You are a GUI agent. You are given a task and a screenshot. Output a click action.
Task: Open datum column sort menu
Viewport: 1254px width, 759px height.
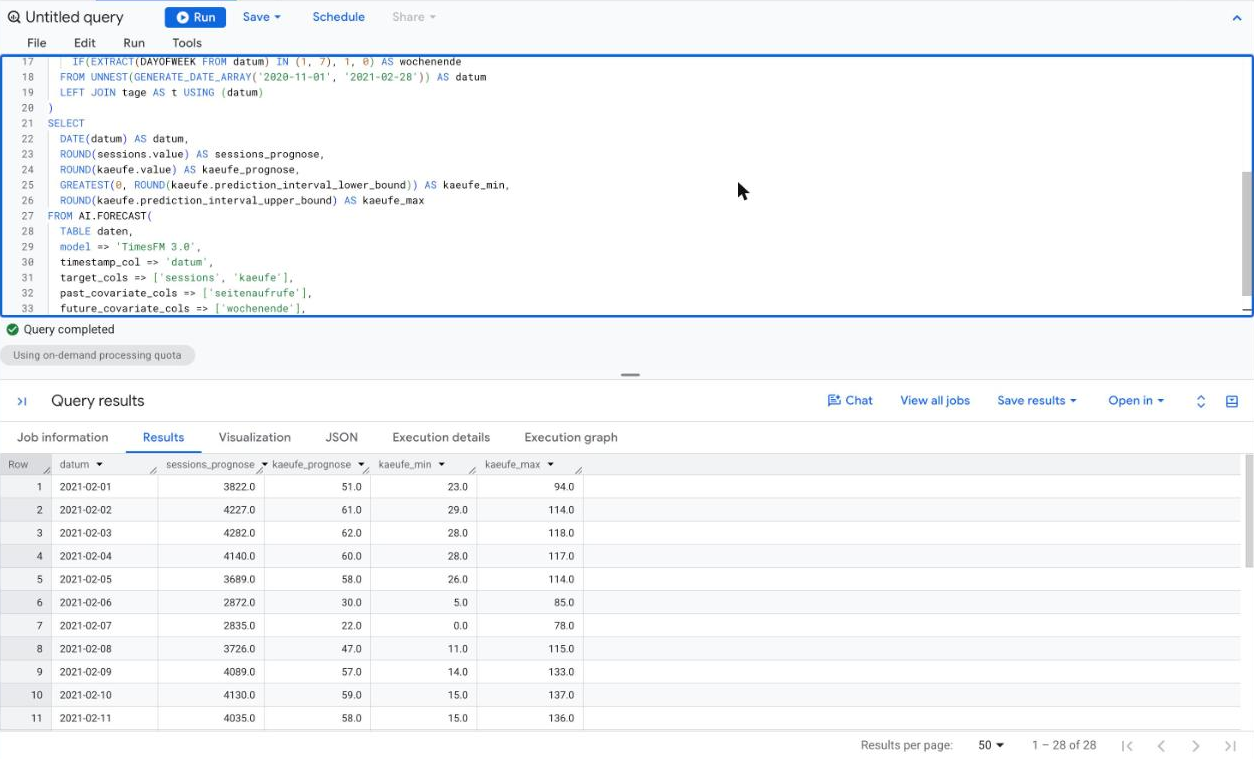click(99, 465)
